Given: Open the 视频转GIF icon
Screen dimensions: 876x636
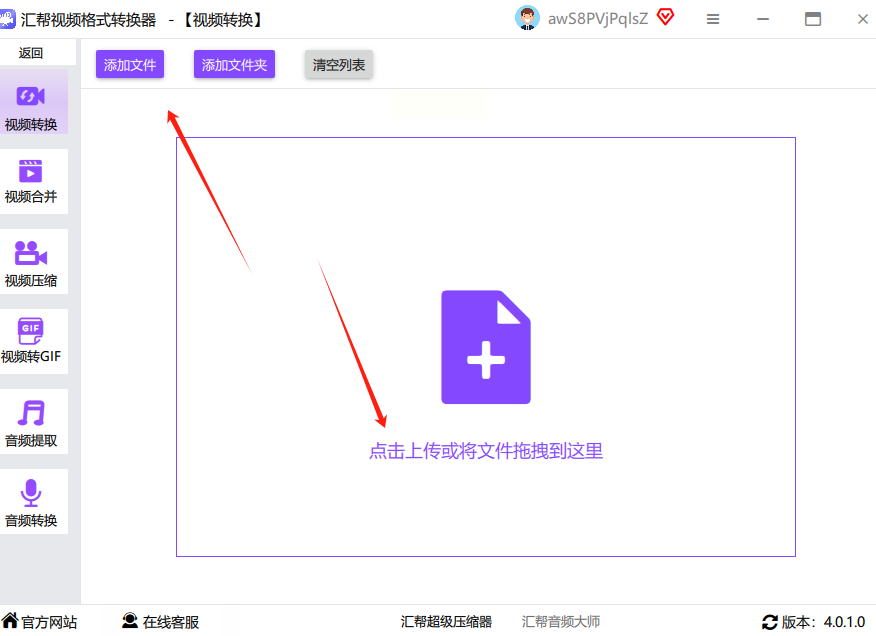Looking at the screenshot, I should click(31, 331).
